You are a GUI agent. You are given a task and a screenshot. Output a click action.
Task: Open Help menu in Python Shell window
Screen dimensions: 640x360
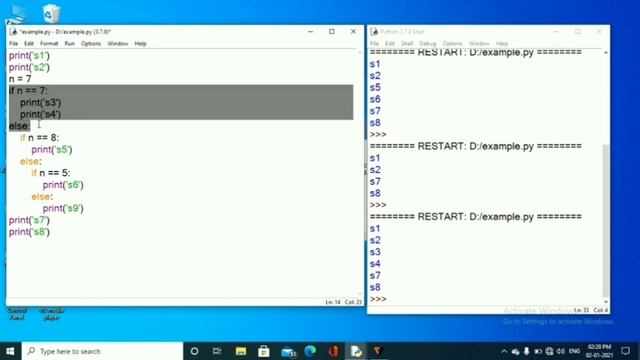click(502, 43)
